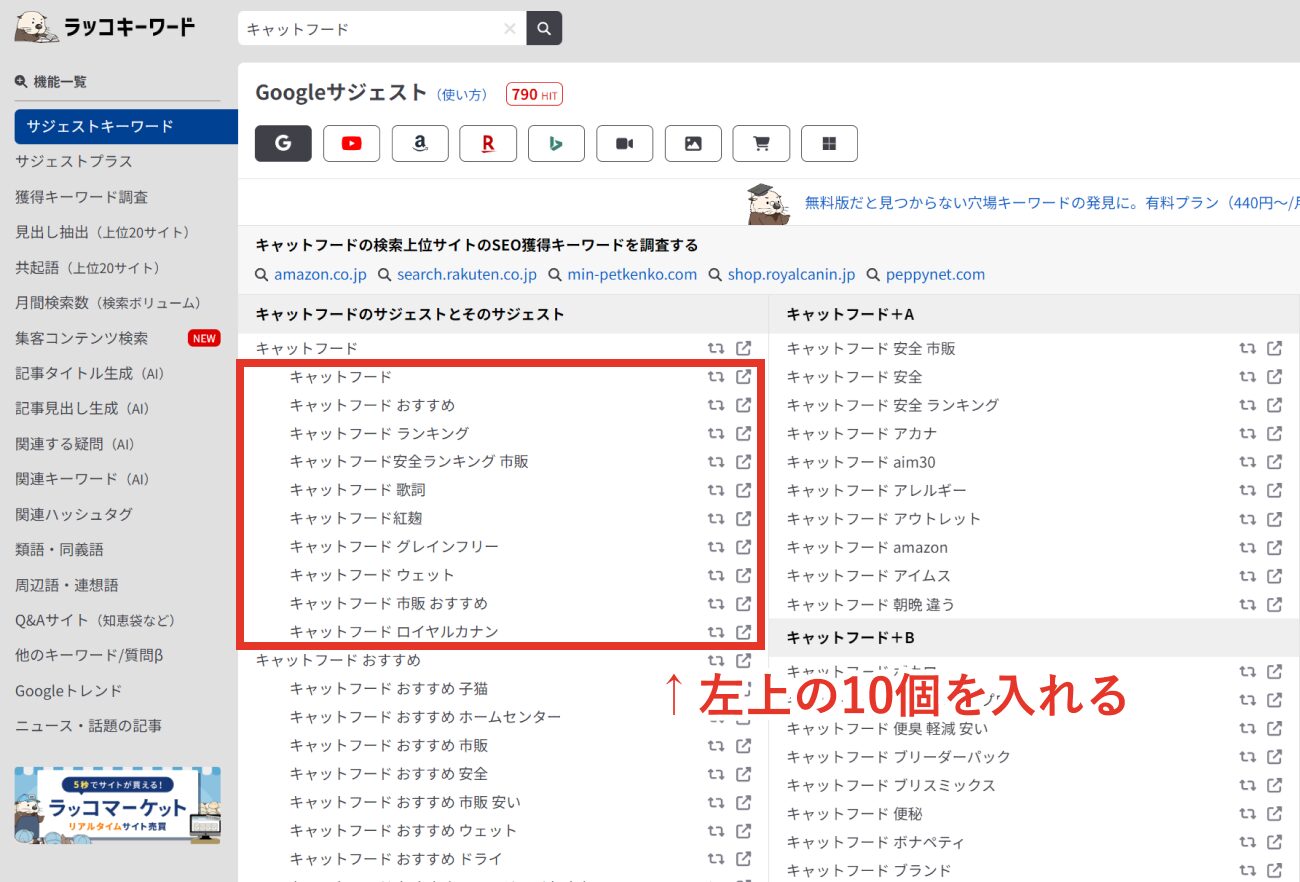Open the shop.royalcanin.jp SEO keyword link
This screenshot has height=882, width=1300.
click(792, 274)
